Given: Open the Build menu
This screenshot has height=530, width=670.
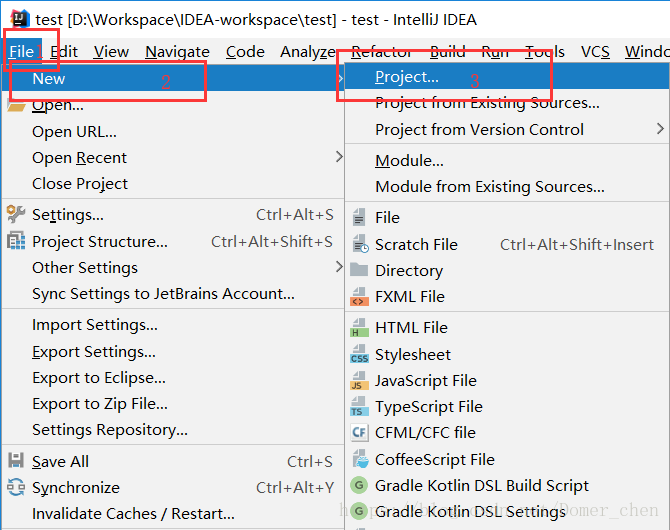Looking at the screenshot, I should (447, 52).
